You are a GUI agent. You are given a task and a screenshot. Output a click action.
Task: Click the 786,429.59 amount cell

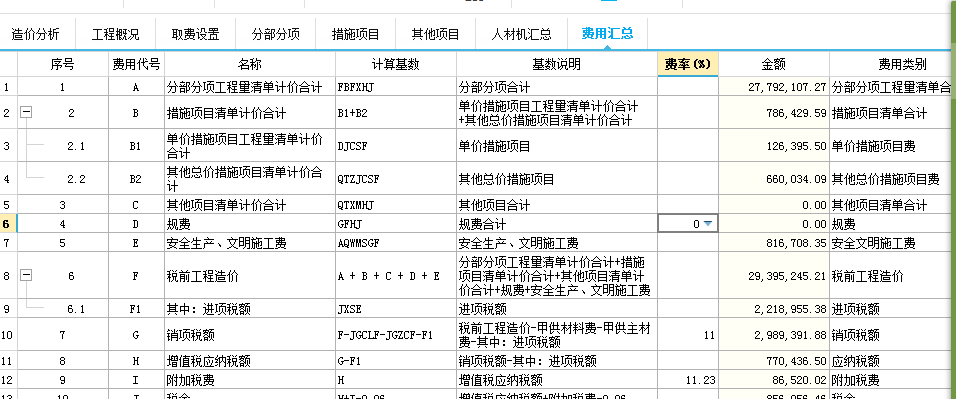pos(774,113)
